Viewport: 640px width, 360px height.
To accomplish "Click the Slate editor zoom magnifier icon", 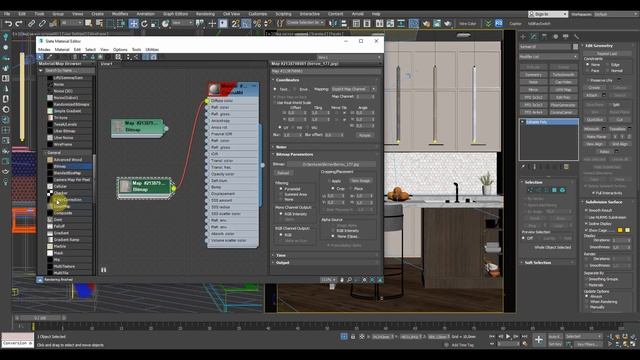I will pyautogui.click(x=349, y=280).
